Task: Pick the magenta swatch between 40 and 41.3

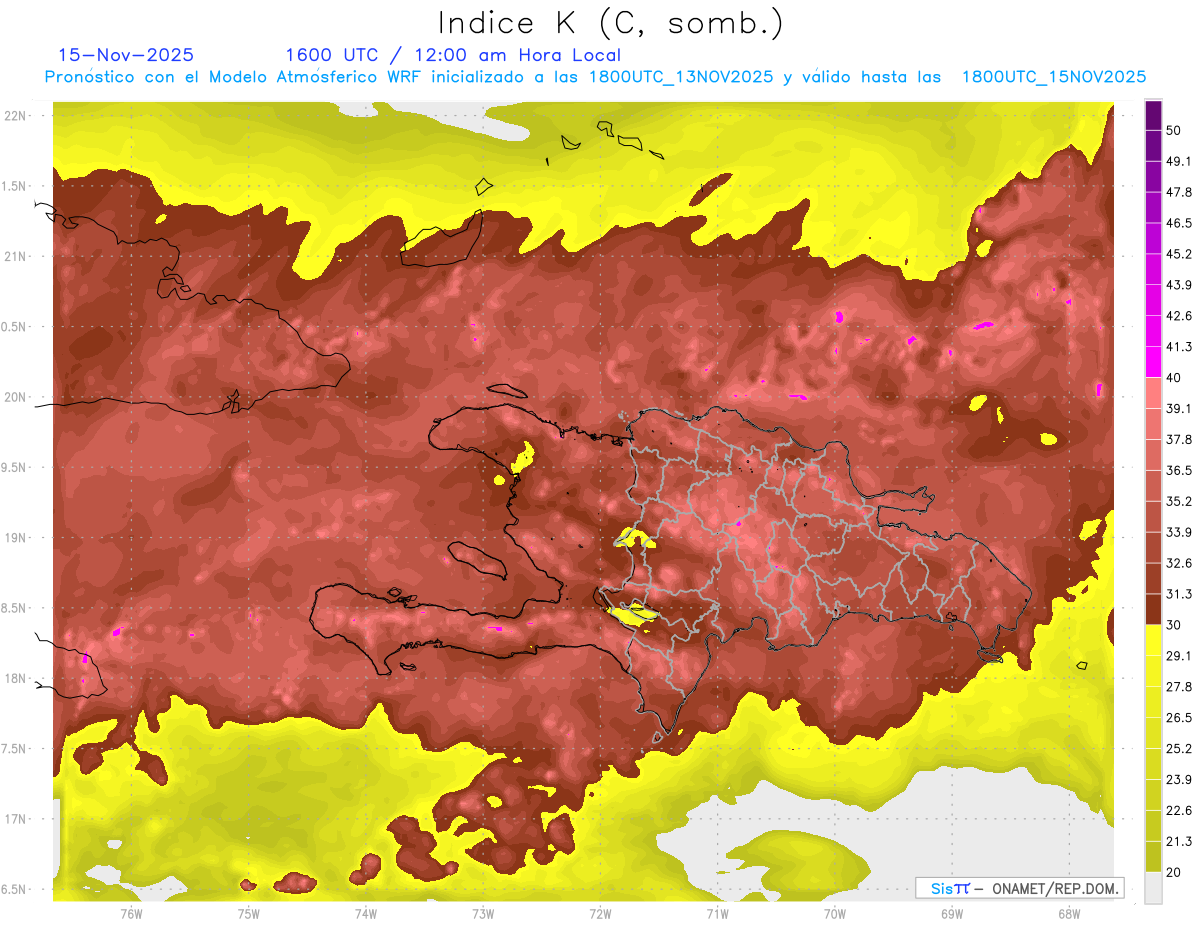Action: click(x=1153, y=363)
